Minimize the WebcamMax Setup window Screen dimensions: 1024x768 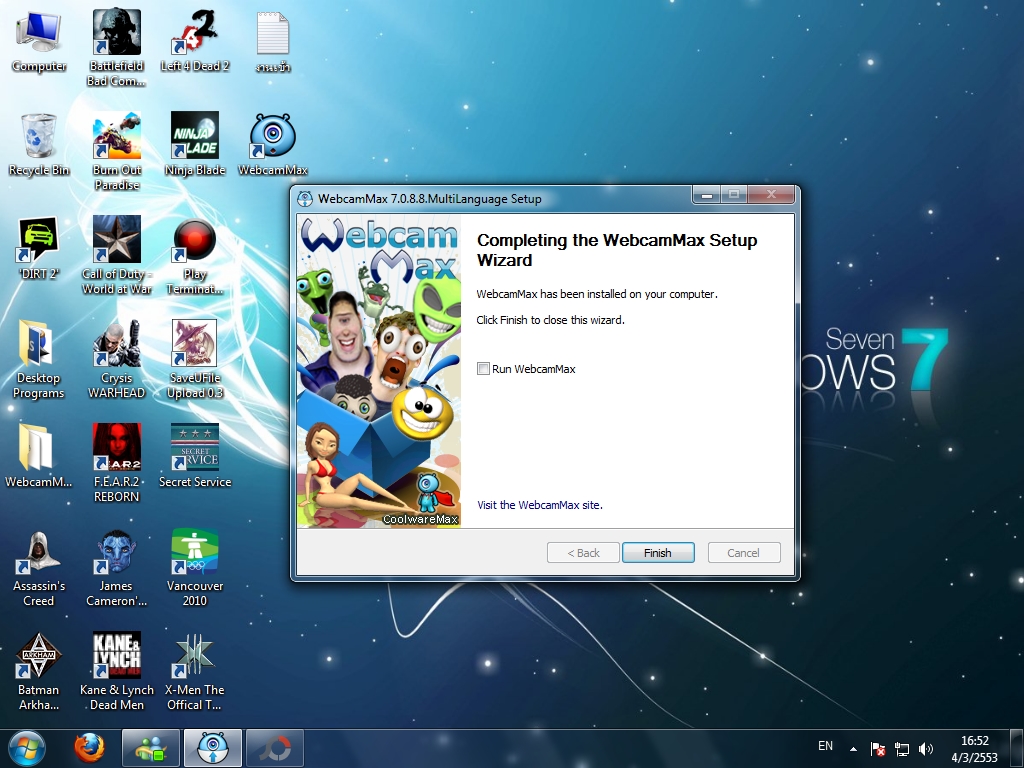706,194
